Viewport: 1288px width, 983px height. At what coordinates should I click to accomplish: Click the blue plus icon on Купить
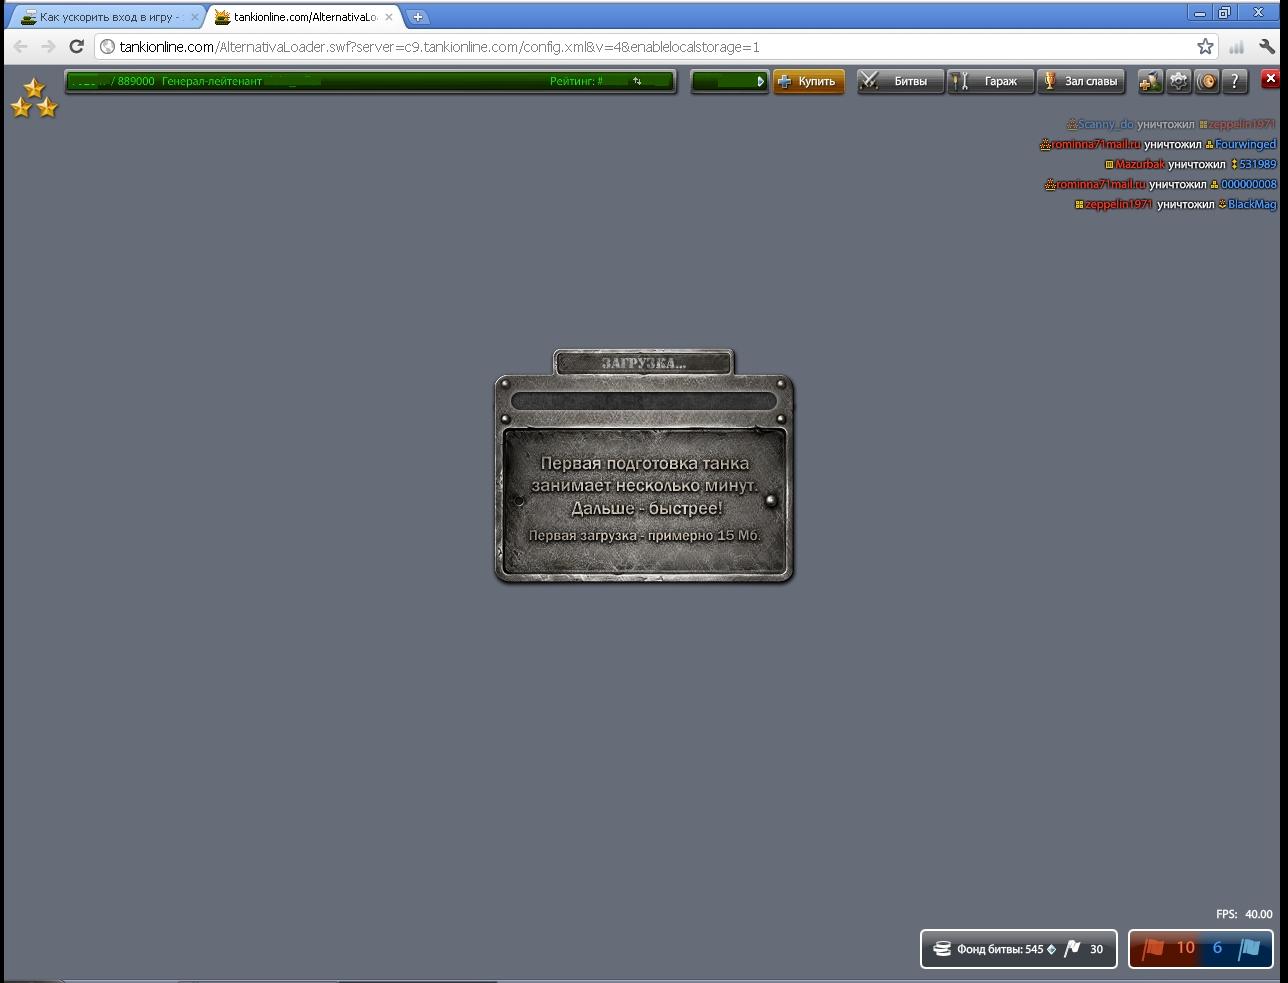pos(785,82)
